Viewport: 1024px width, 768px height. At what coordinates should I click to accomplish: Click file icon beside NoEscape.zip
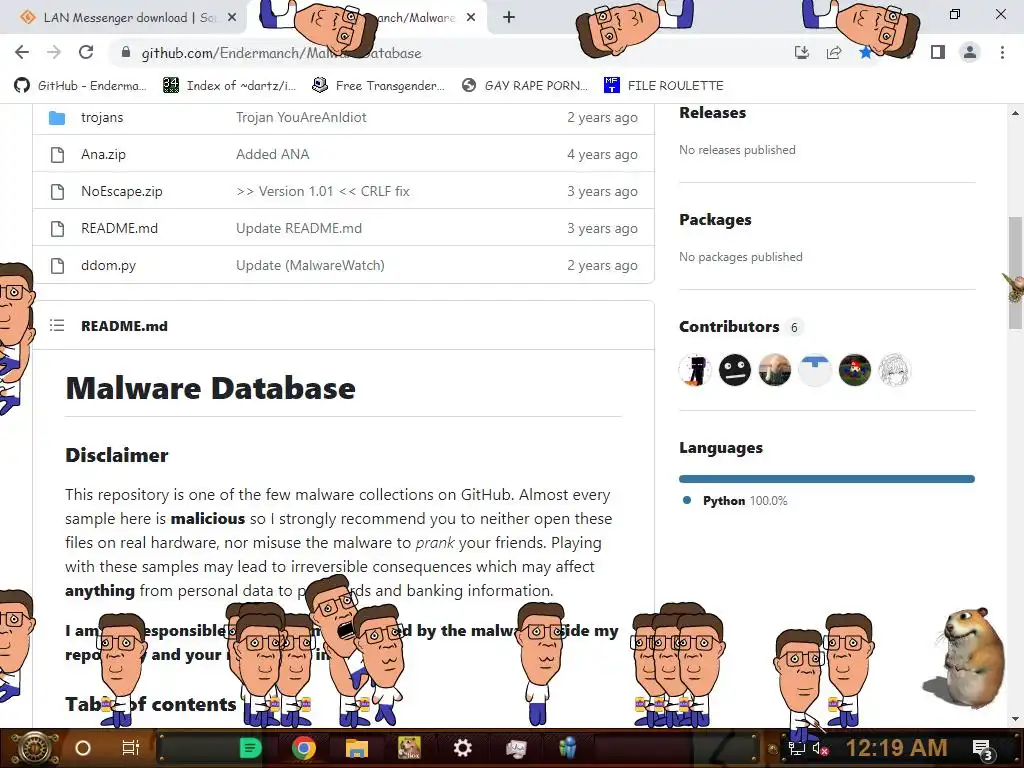point(57,191)
